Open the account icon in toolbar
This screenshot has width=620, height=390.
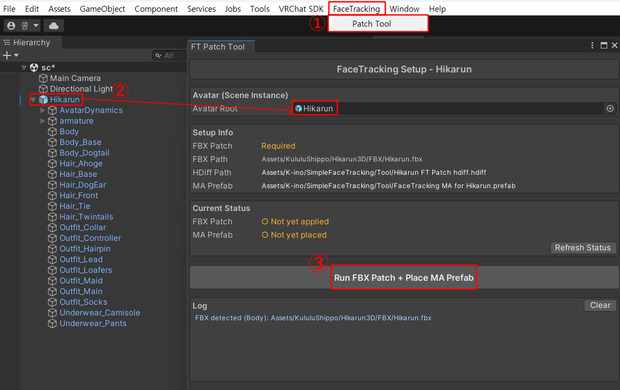pos(11,26)
